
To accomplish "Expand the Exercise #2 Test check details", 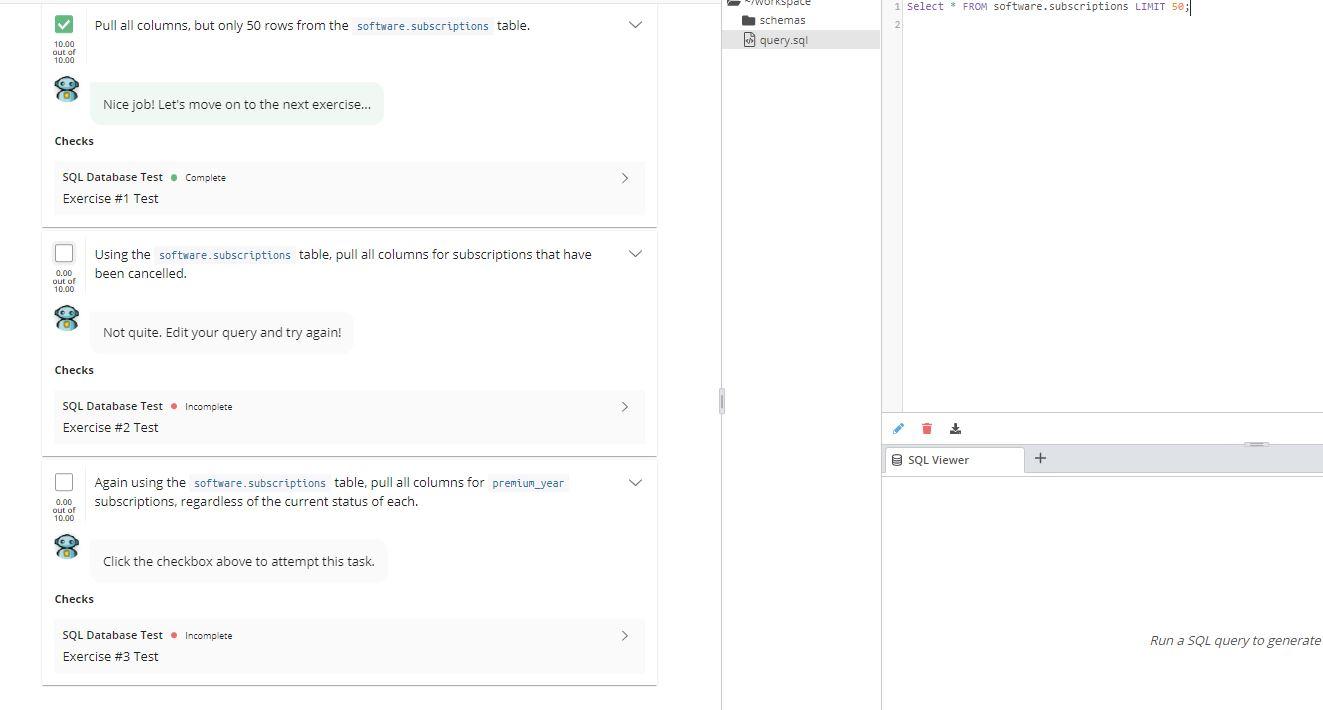I will (624, 406).
